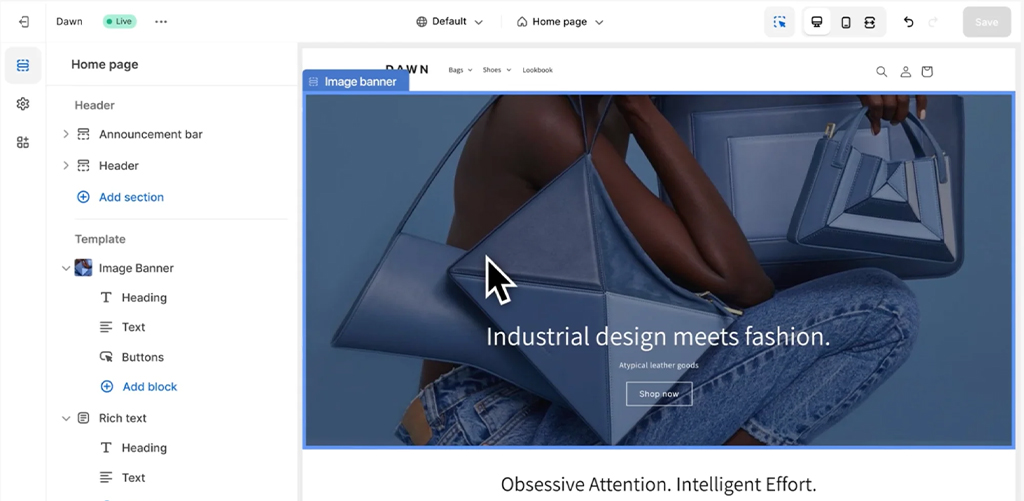Switch to fullscreen preview
Image resolution: width=1024 pixels, height=501 pixels.
click(x=870, y=22)
